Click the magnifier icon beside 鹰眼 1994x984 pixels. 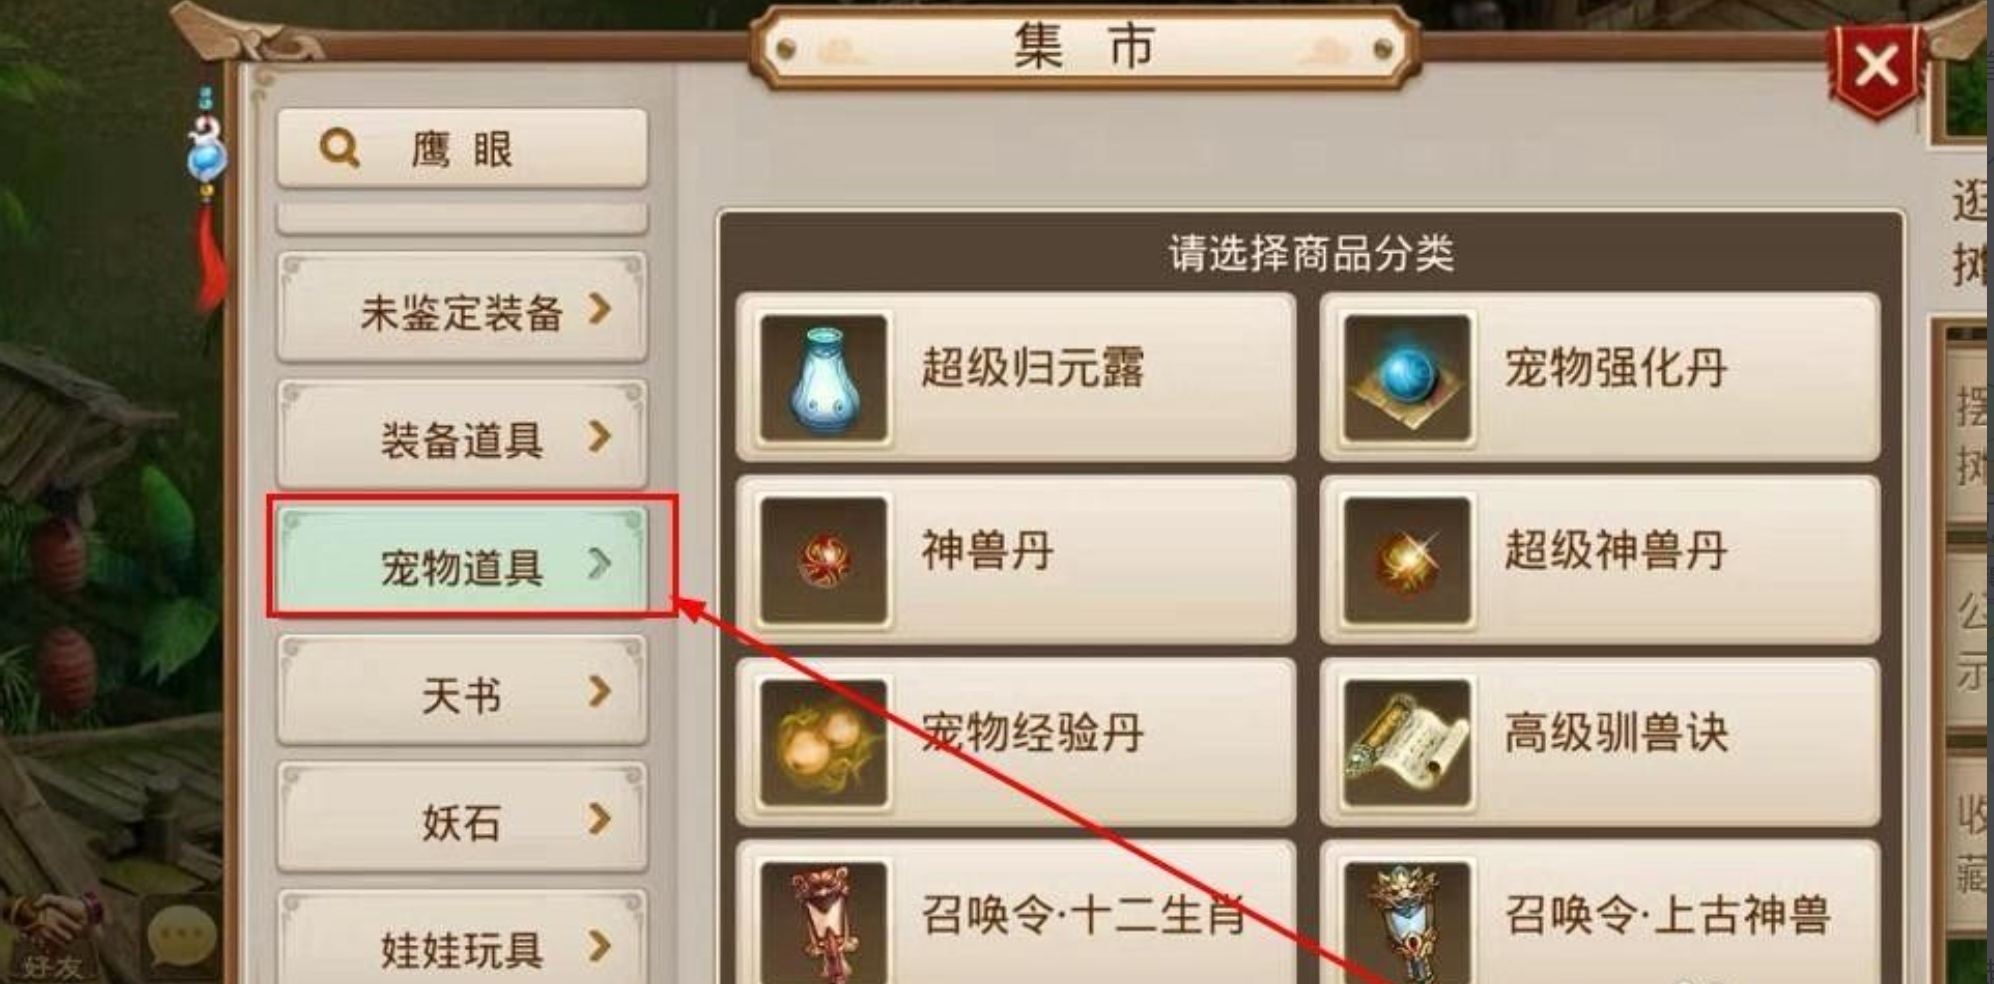339,149
